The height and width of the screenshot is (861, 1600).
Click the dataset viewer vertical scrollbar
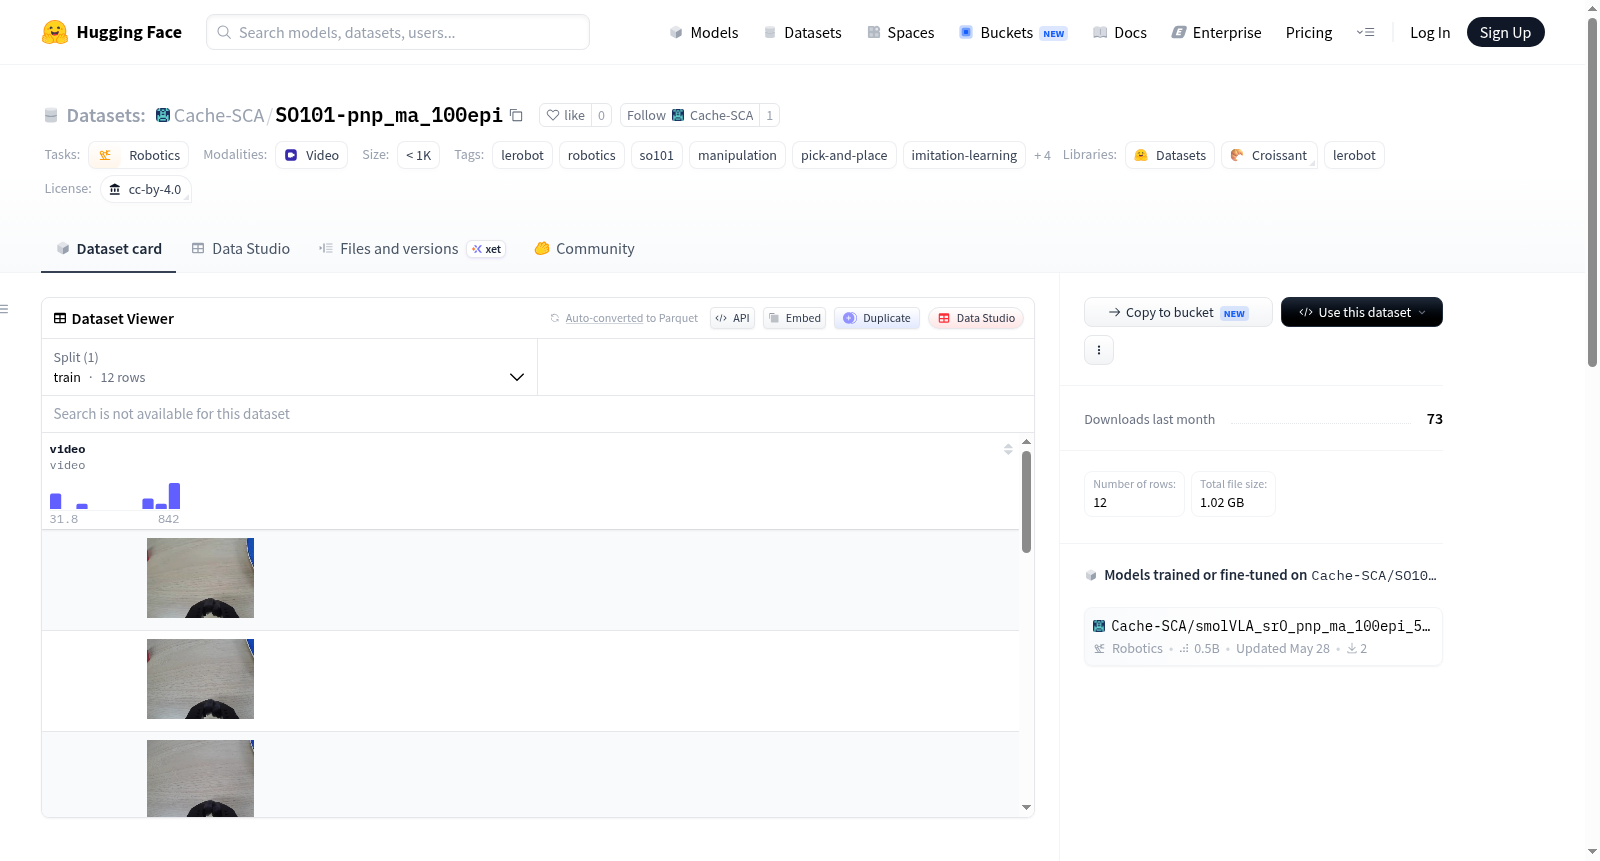coord(1026,501)
